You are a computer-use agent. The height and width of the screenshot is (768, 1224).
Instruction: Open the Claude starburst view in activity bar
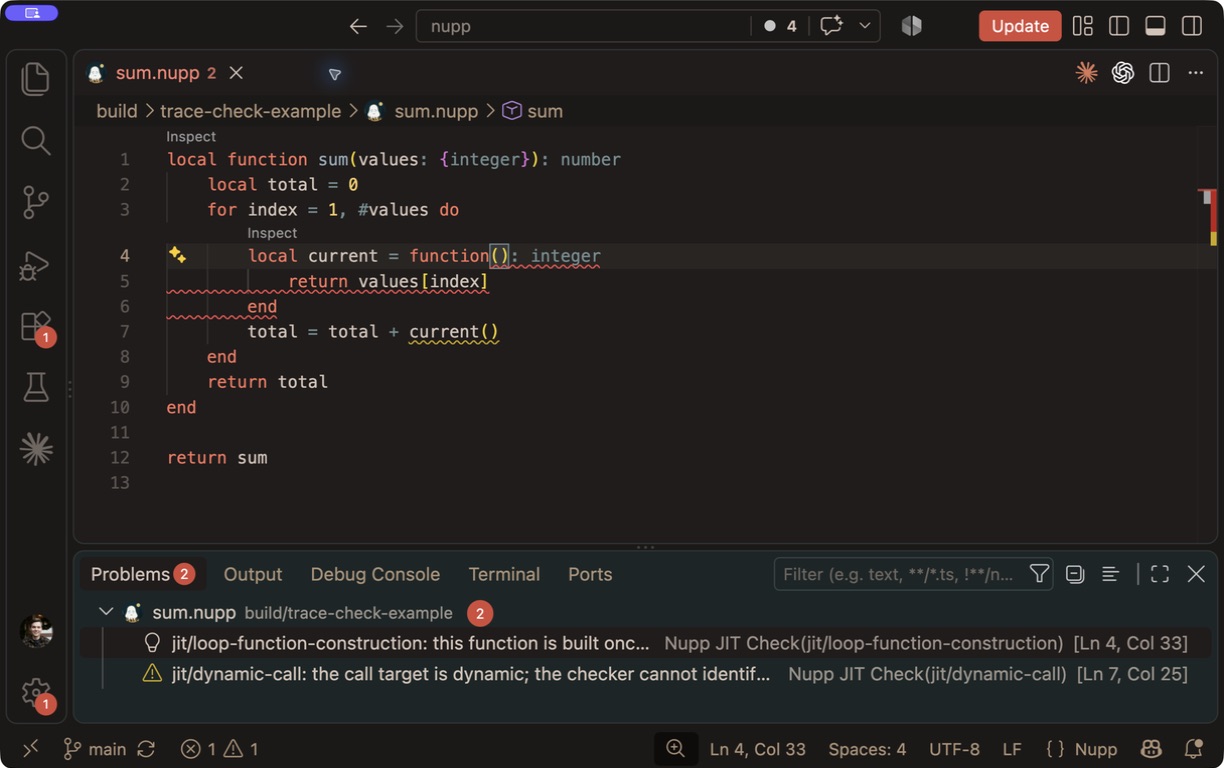pos(36,449)
